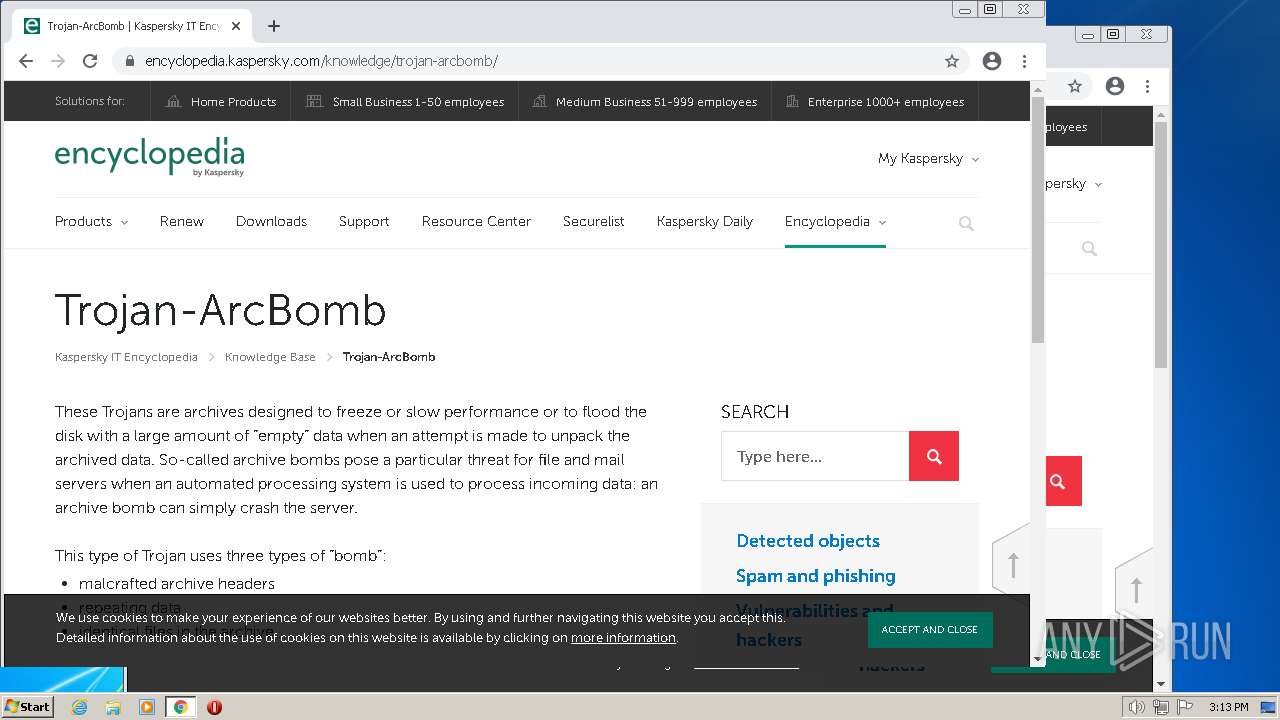The width and height of the screenshot is (1280, 720).
Task: Open the Support menu item
Action: [x=364, y=221]
